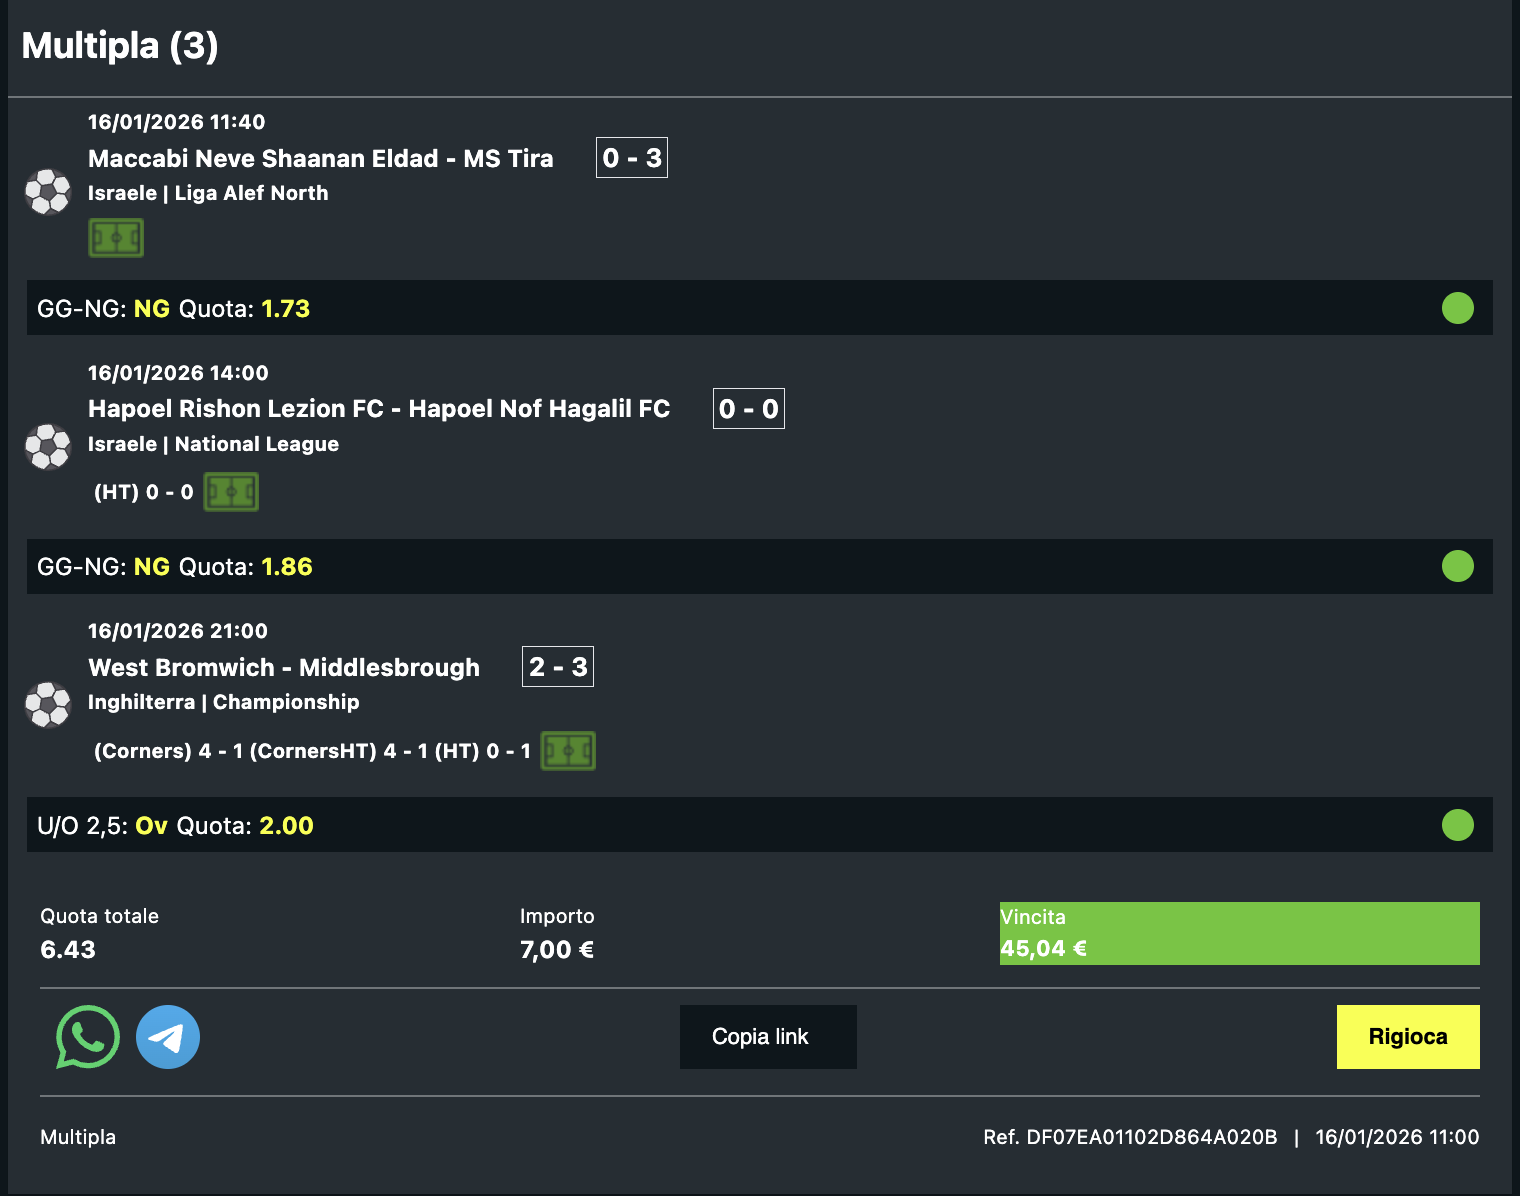Share the bet via Telegram icon

point(168,1037)
